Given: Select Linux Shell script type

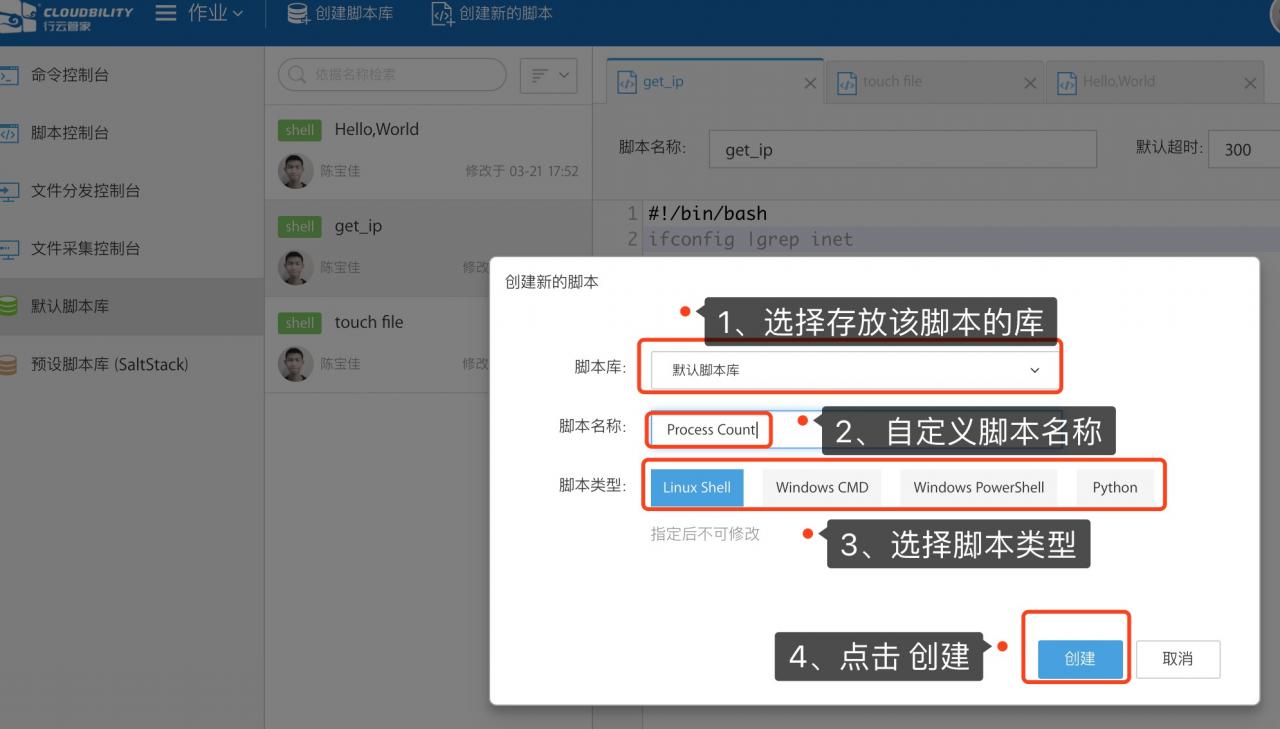Looking at the screenshot, I should (x=696, y=487).
